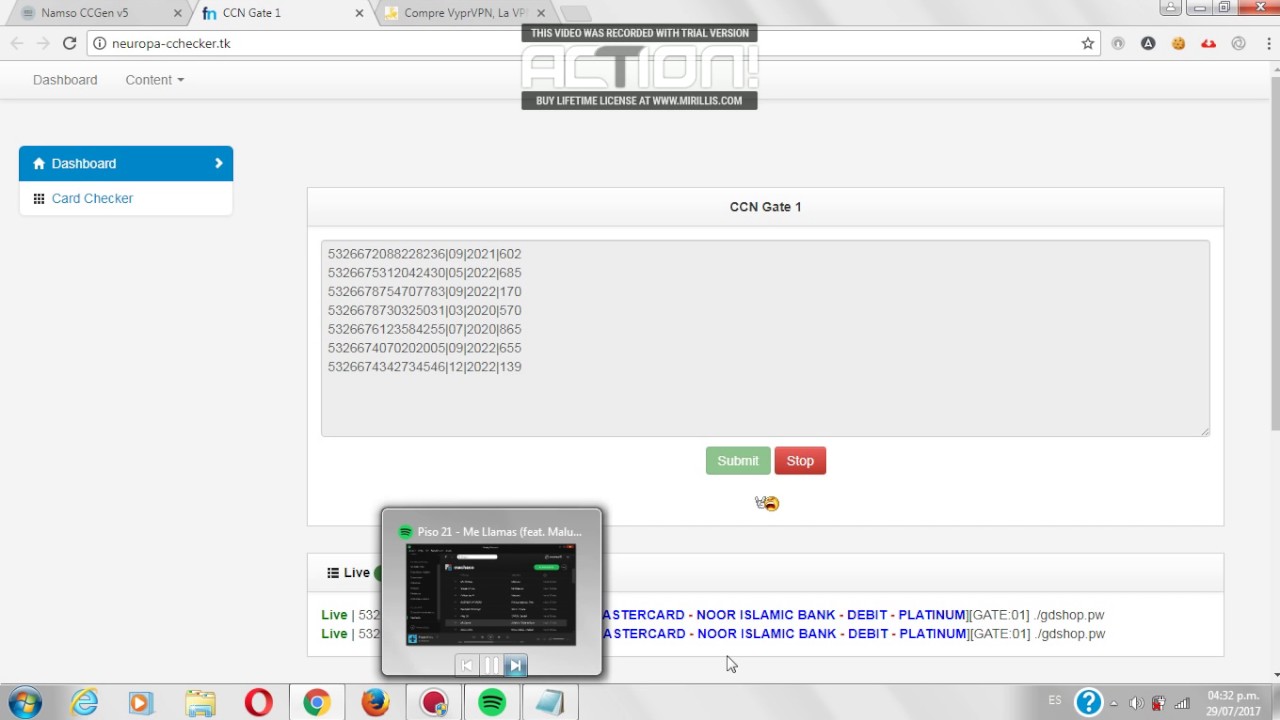Expand the sidebar Dashboard chevron arrow
The width and height of the screenshot is (1280, 720).
pyautogui.click(x=218, y=163)
